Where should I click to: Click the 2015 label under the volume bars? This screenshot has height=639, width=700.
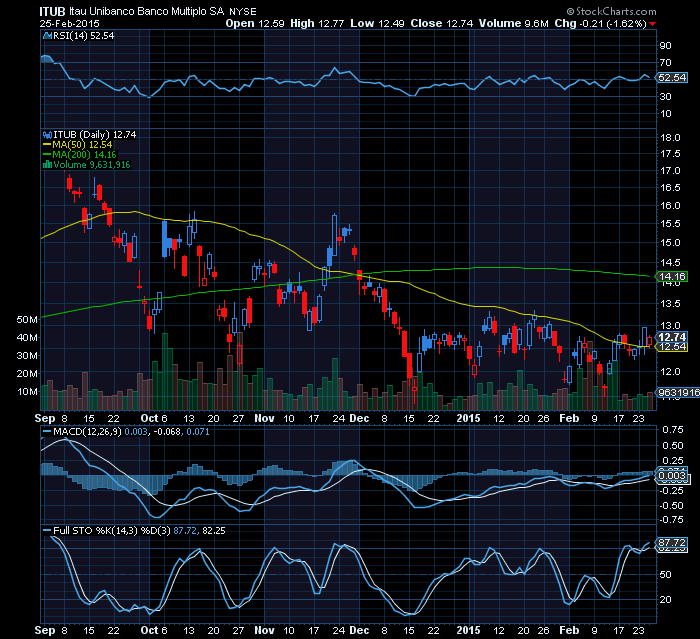[x=468, y=418]
